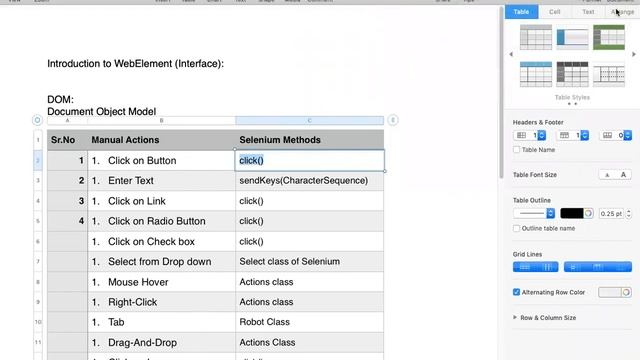The width and height of the screenshot is (640, 360).
Task: Toggle footer row grid lines
Action: [621, 267]
